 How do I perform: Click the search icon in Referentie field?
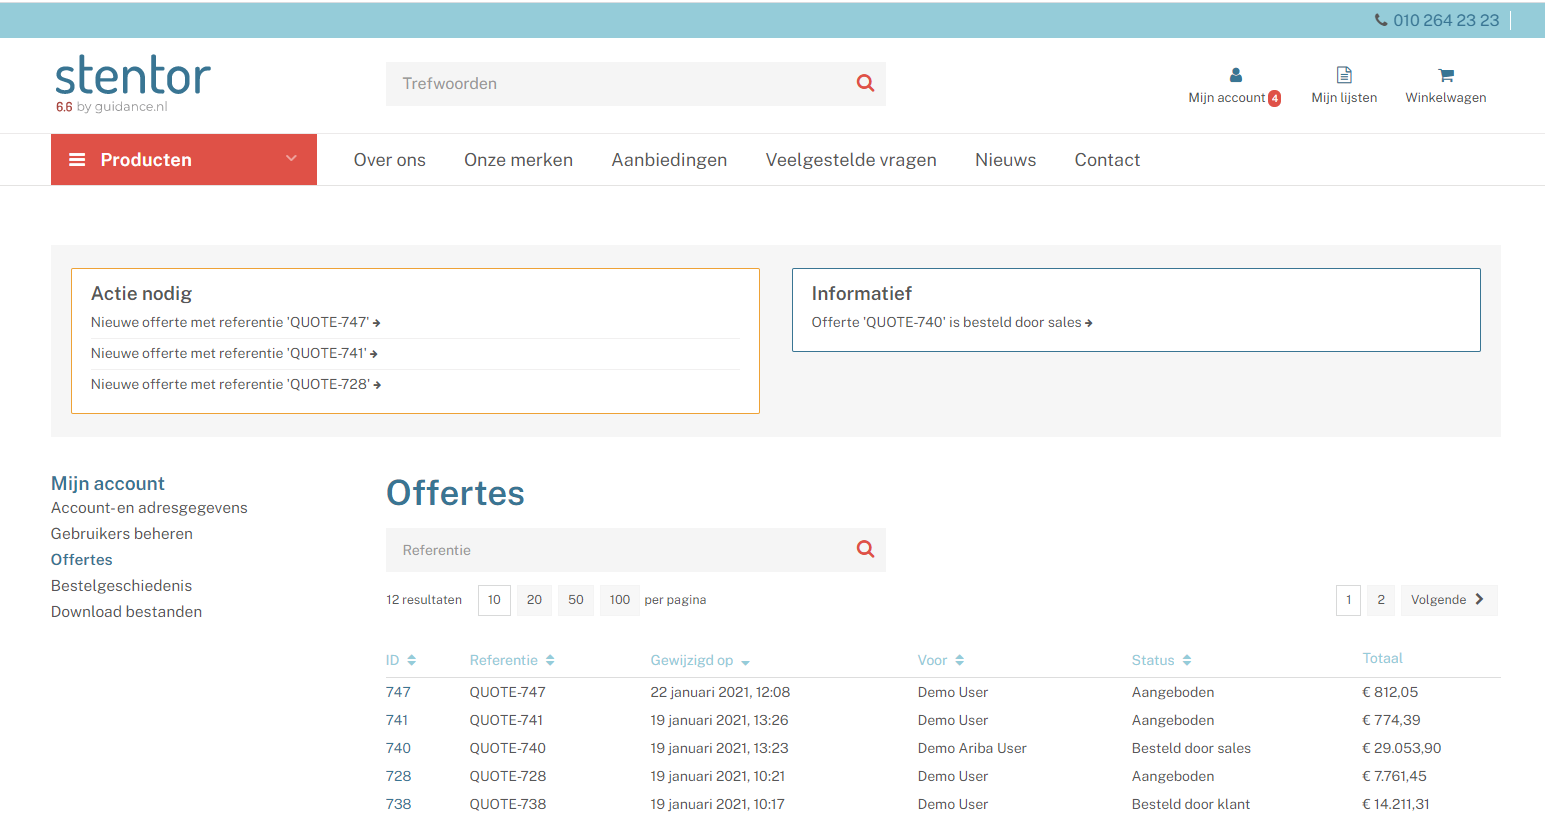[x=865, y=549]
